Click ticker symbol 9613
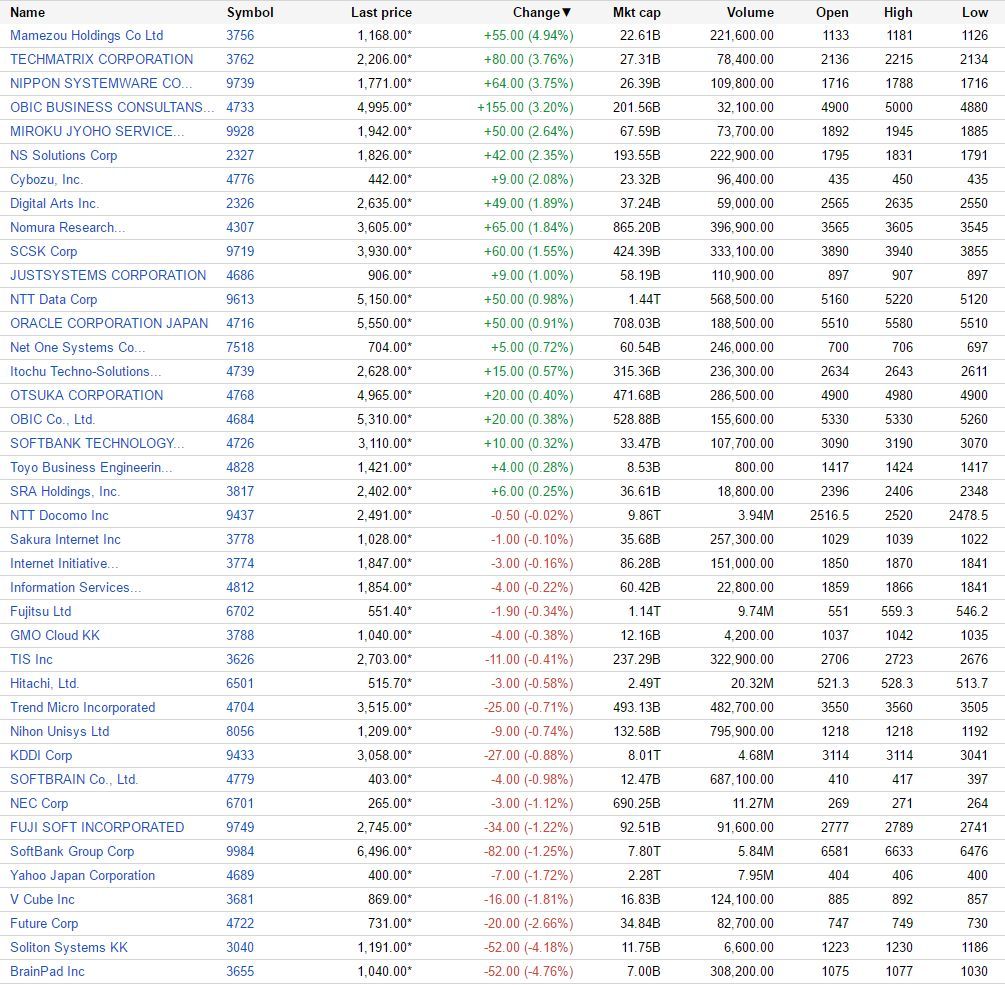Viewport: 1005px width, 985px height. pos(240,299)
